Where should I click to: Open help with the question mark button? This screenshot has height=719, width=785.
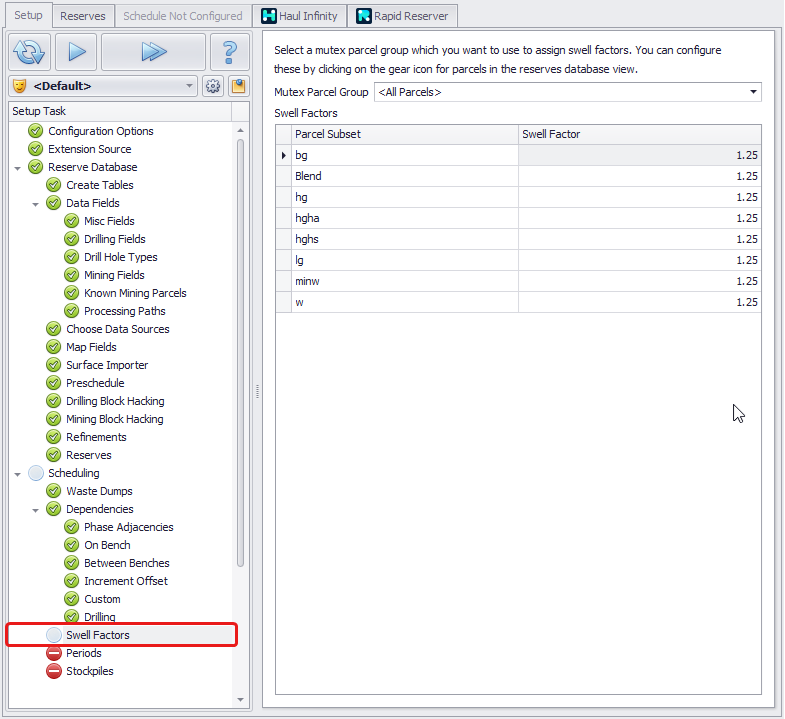(229, 52)
